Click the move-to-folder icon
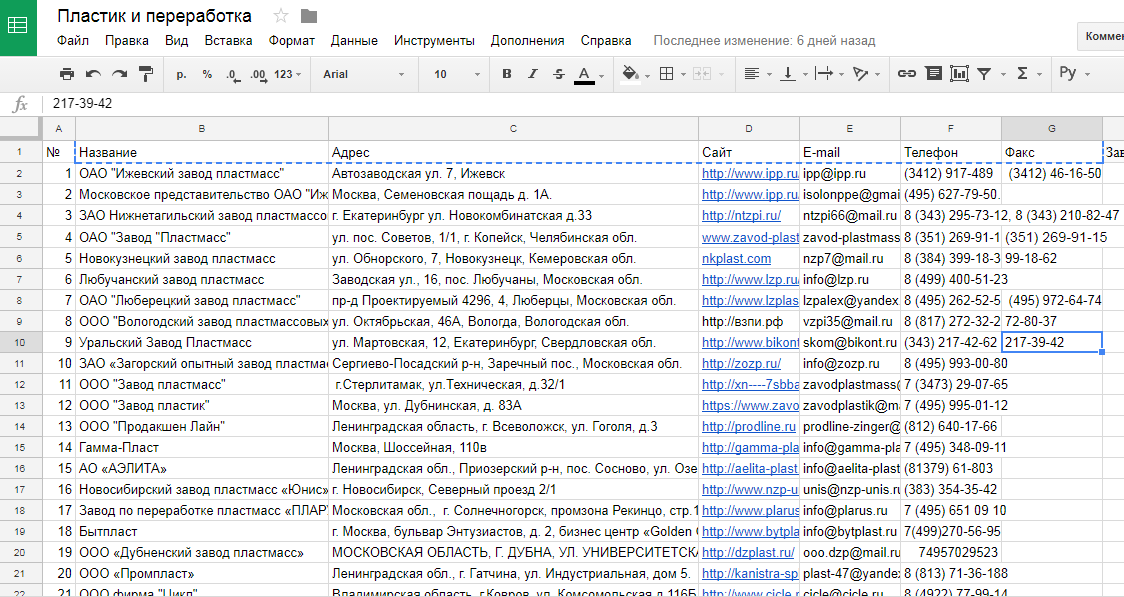 (309, 16)
